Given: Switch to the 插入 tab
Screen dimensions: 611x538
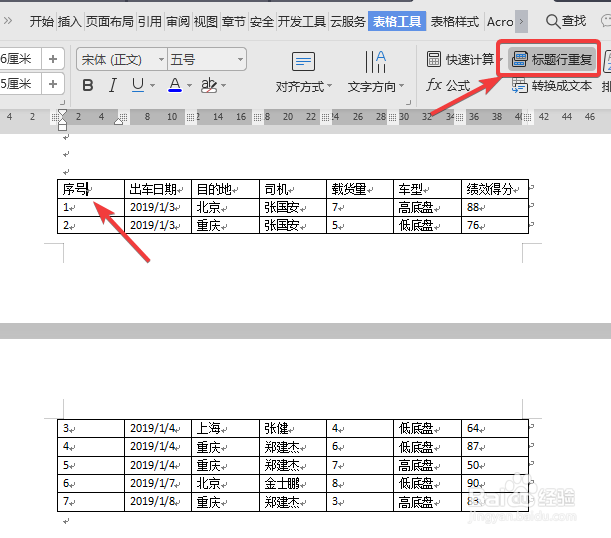Looking at the screenshot, I should pos(69,21).
